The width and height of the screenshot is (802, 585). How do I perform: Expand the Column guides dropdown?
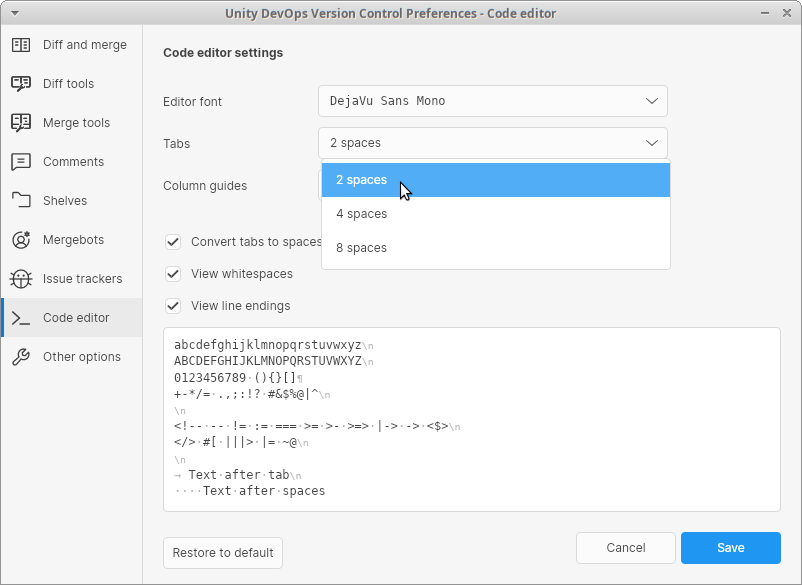pos(492,185)
